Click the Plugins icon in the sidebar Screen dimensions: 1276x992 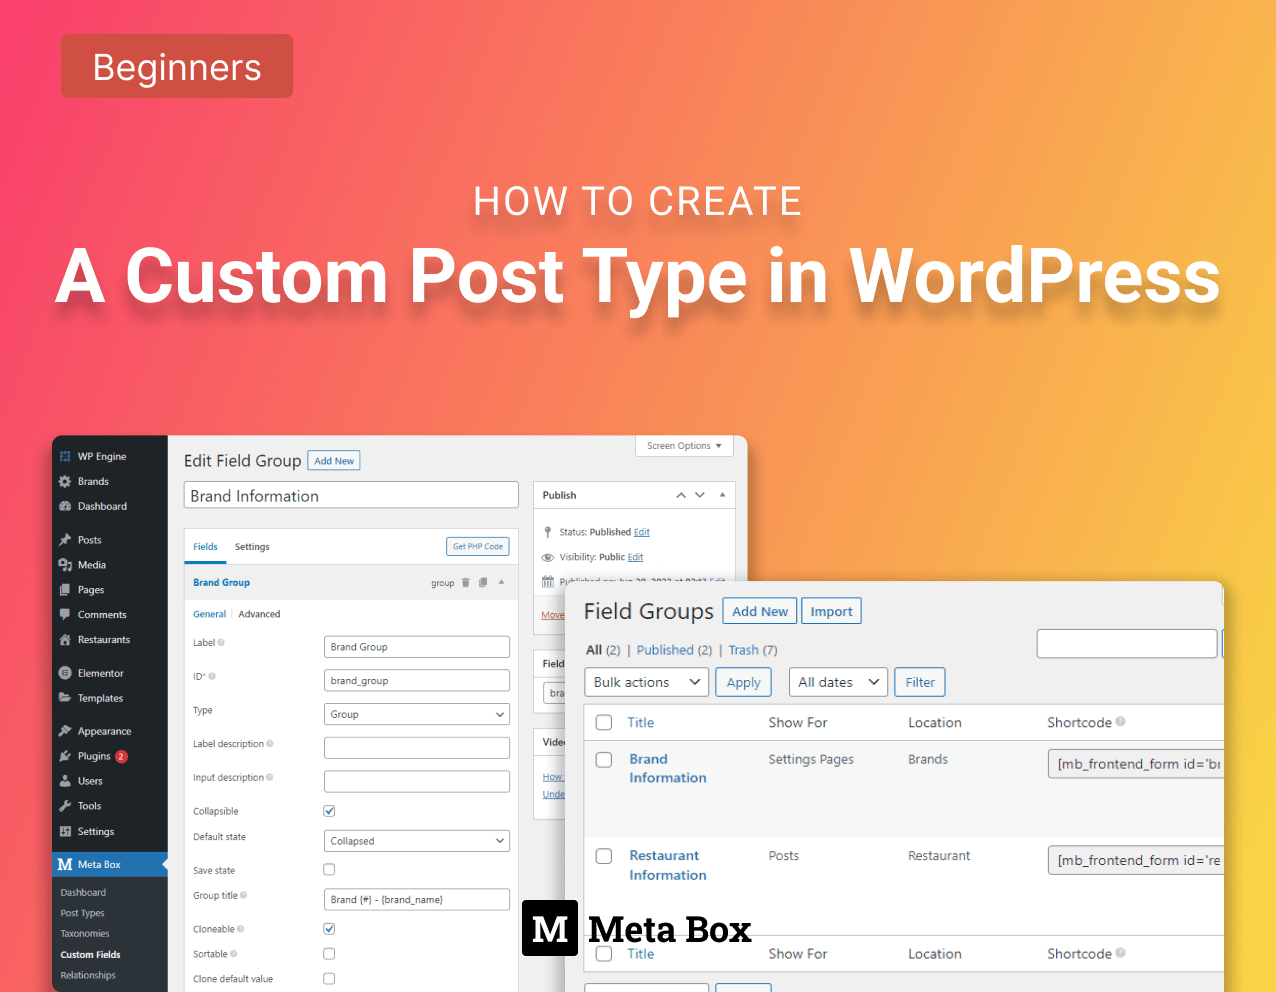pos(65,756)
